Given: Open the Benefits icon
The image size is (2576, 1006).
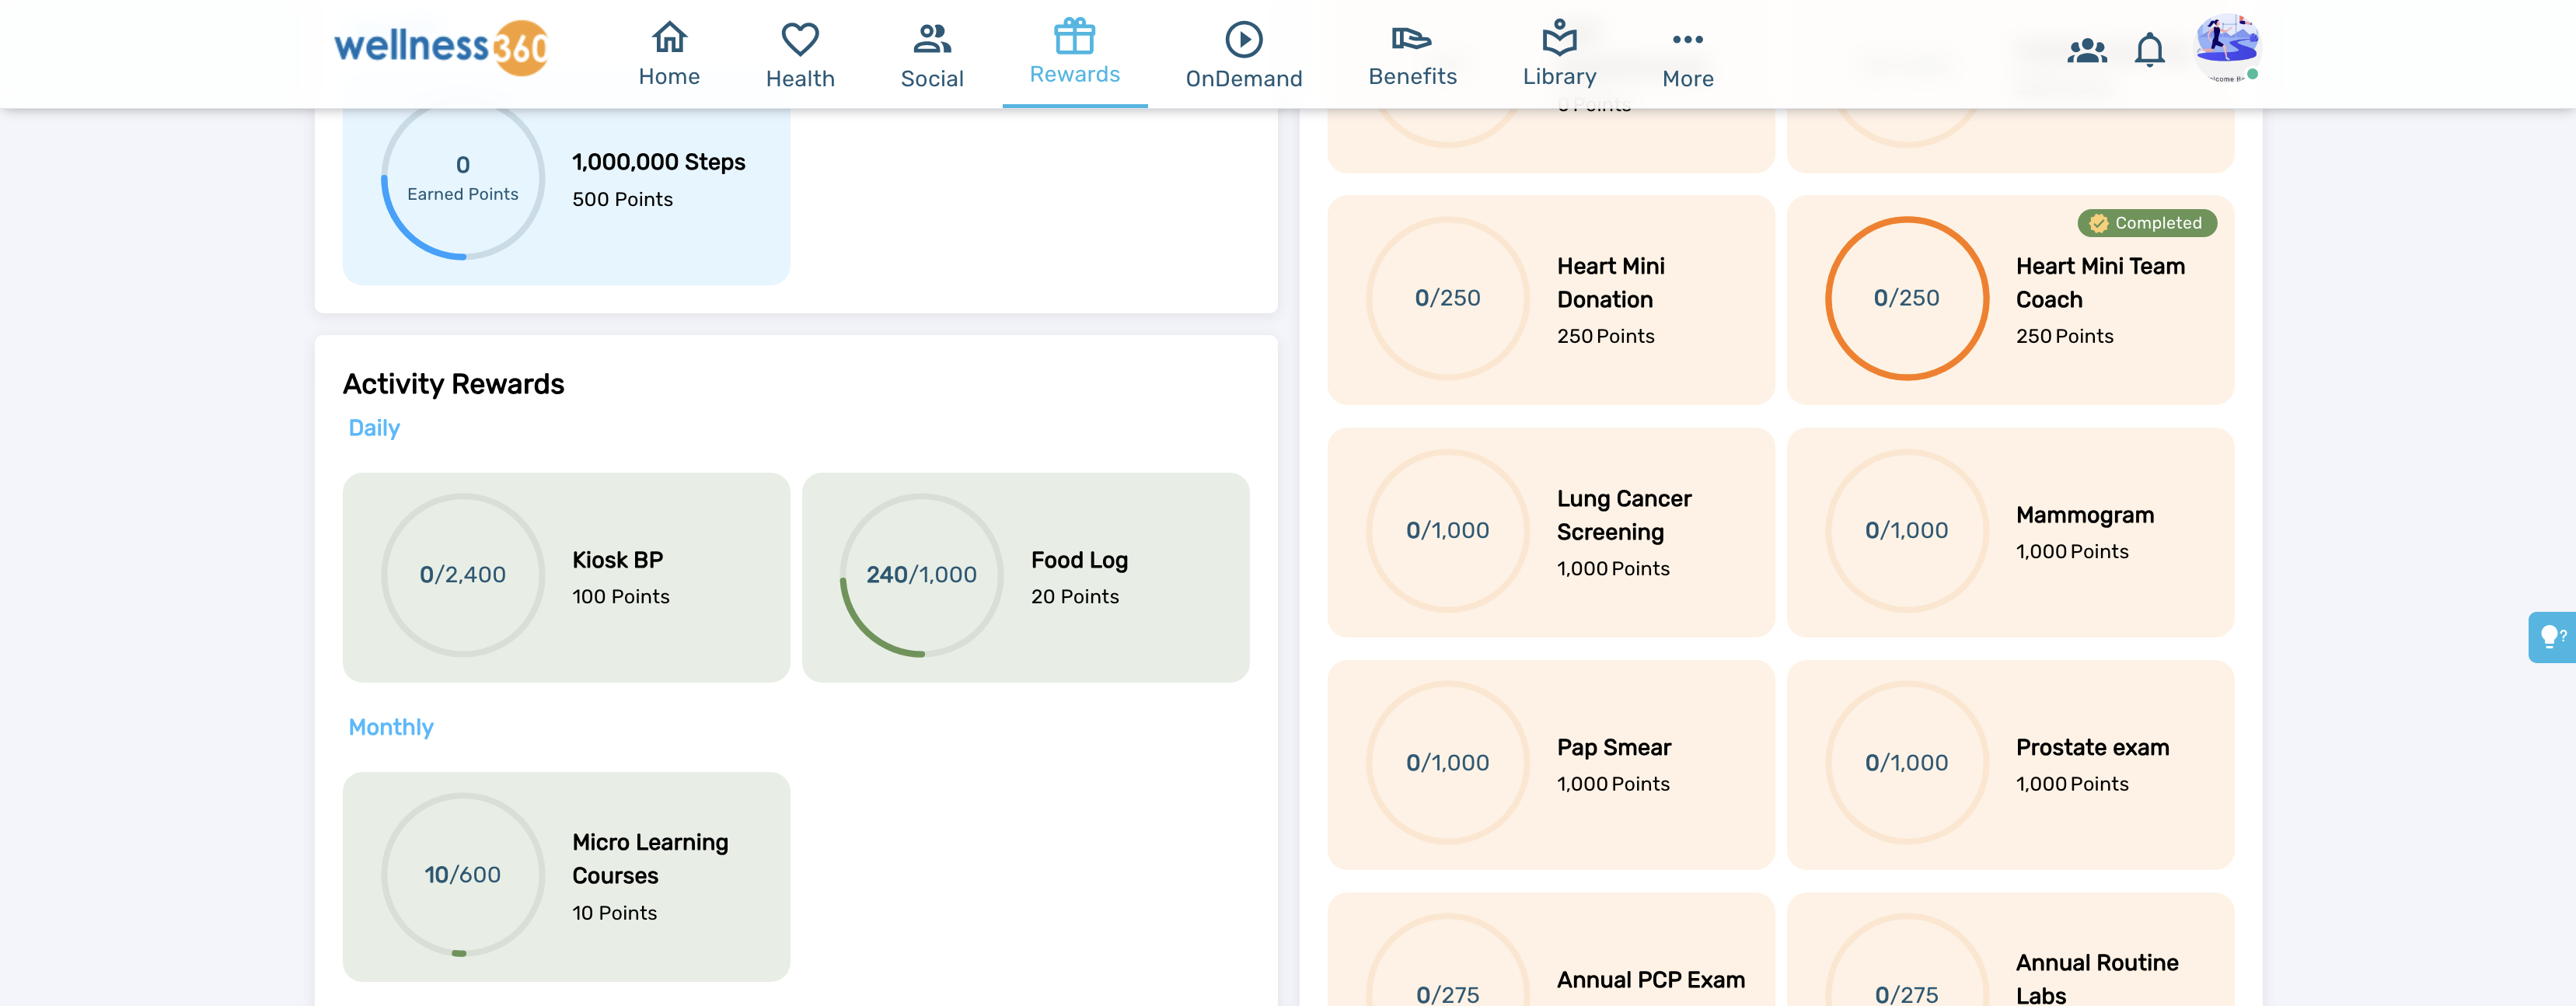Looking at the screenshot, I should point(1411,39).
